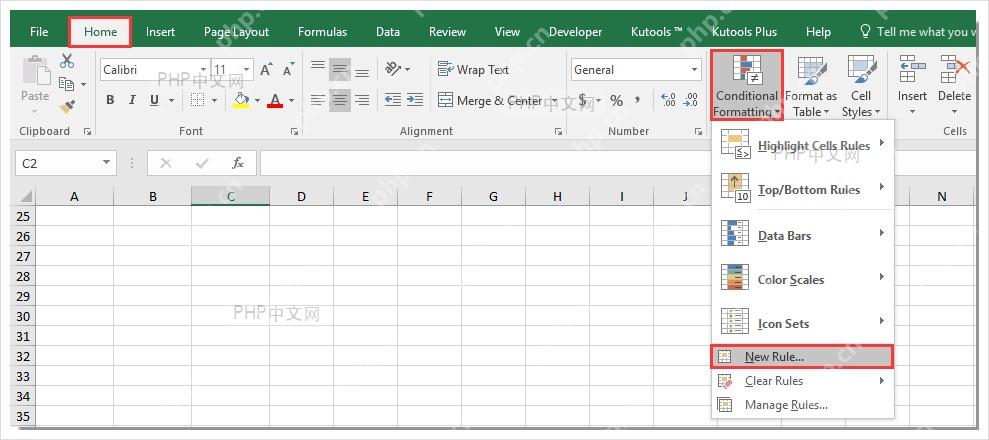Open the Orientation dropdown
This screenshot has width=989, height=440.
coord(397,69)
